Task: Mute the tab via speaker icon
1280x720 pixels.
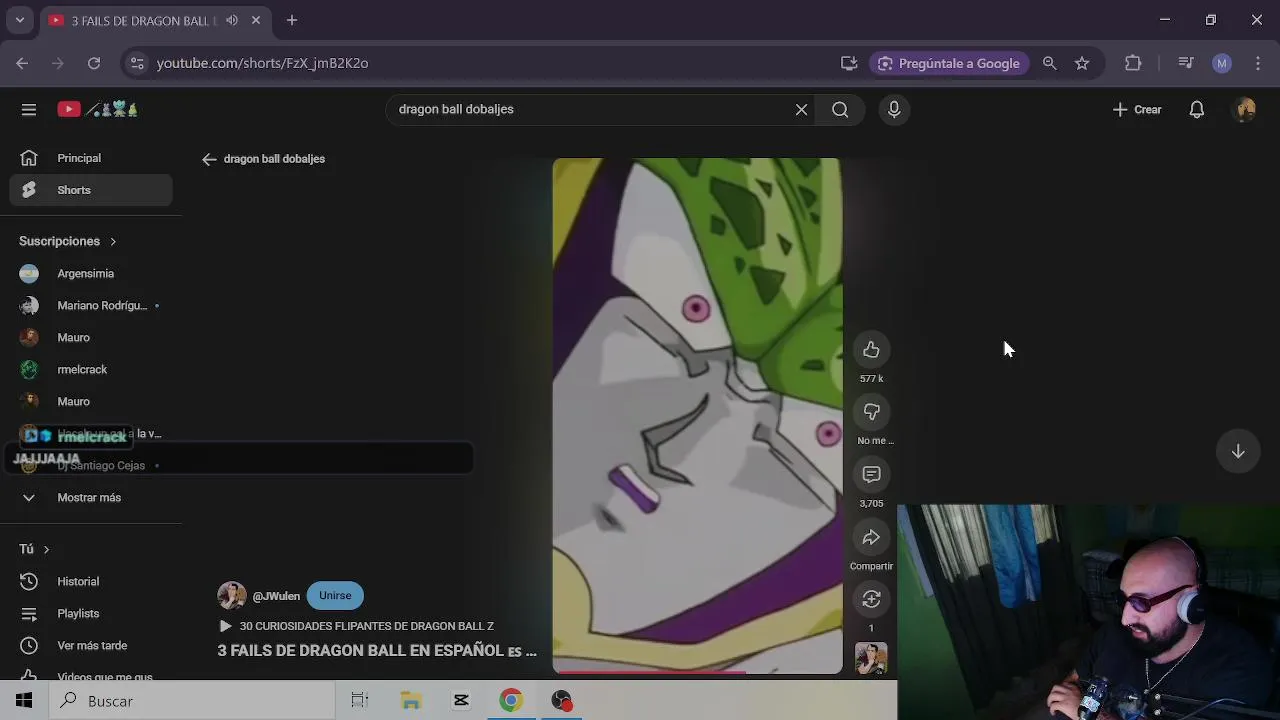Action: coord(232,20)
